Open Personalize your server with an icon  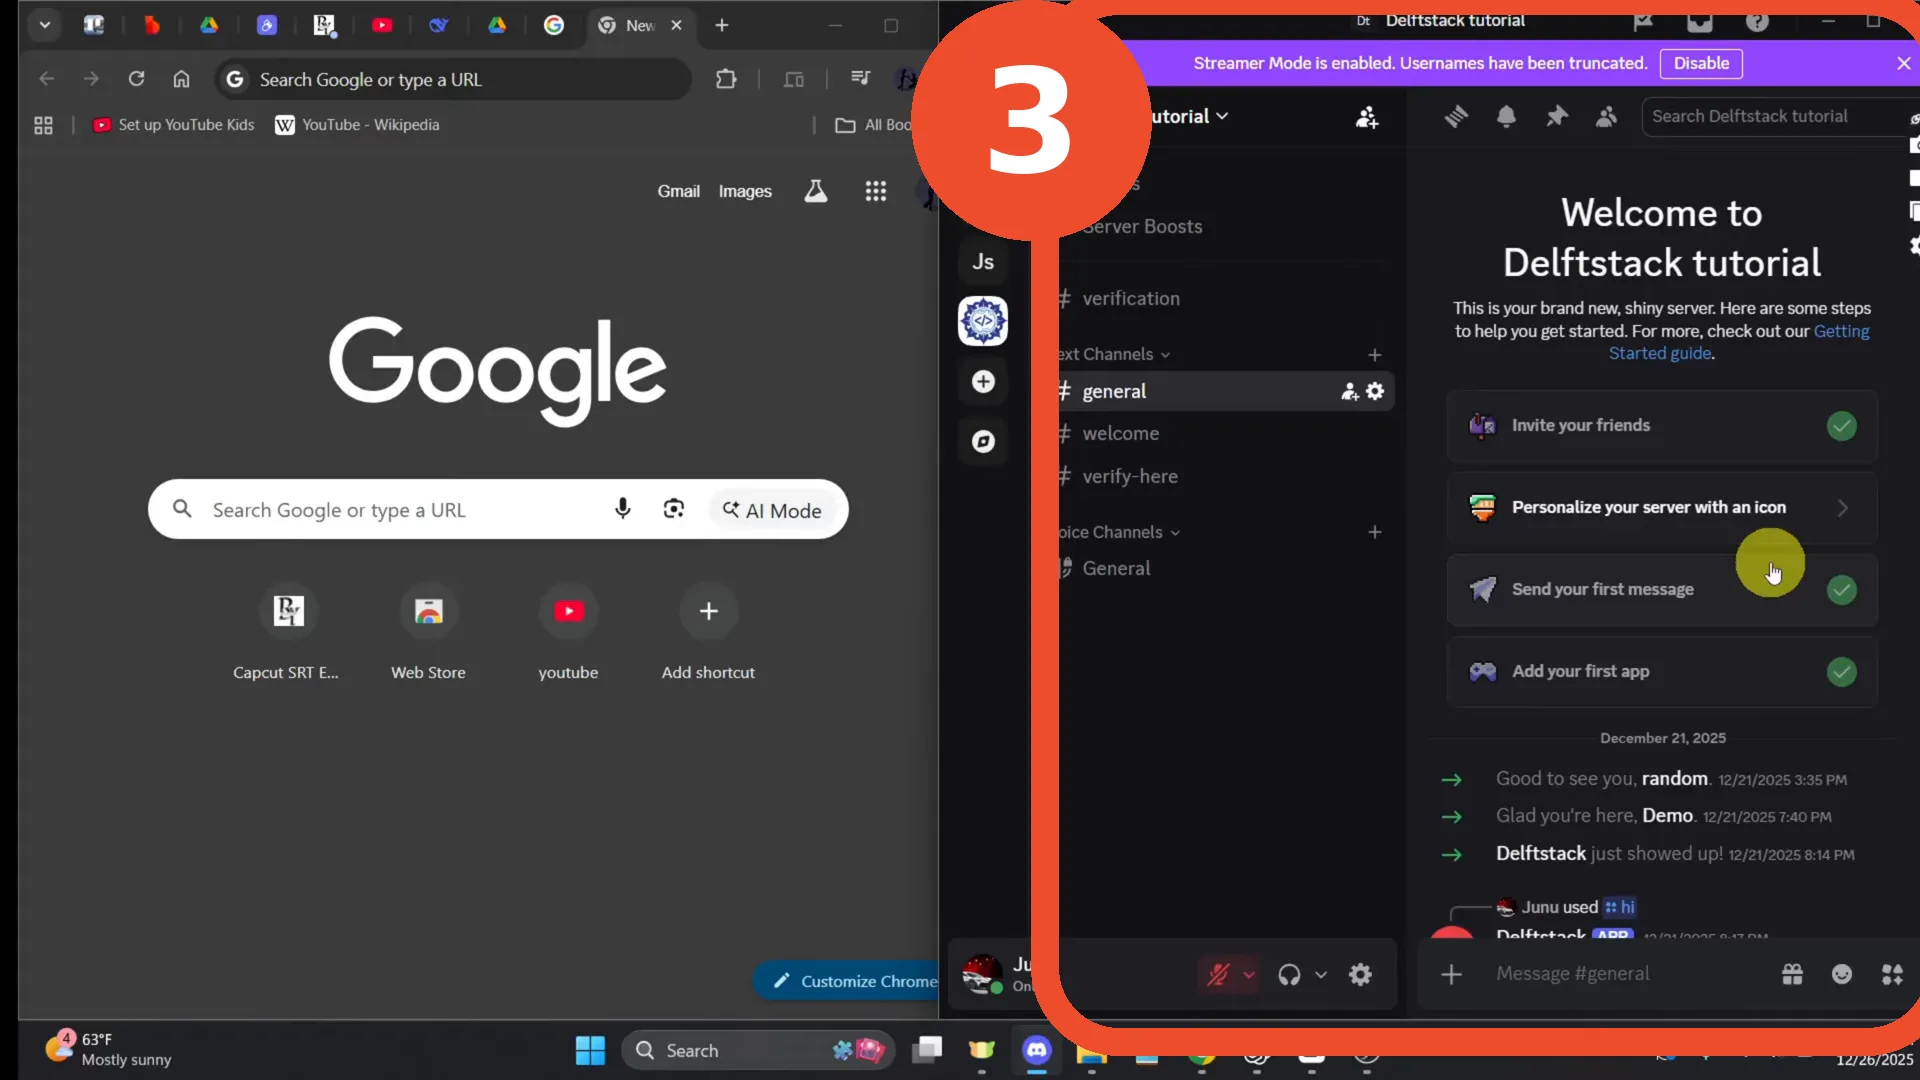tap(1662, 508)
